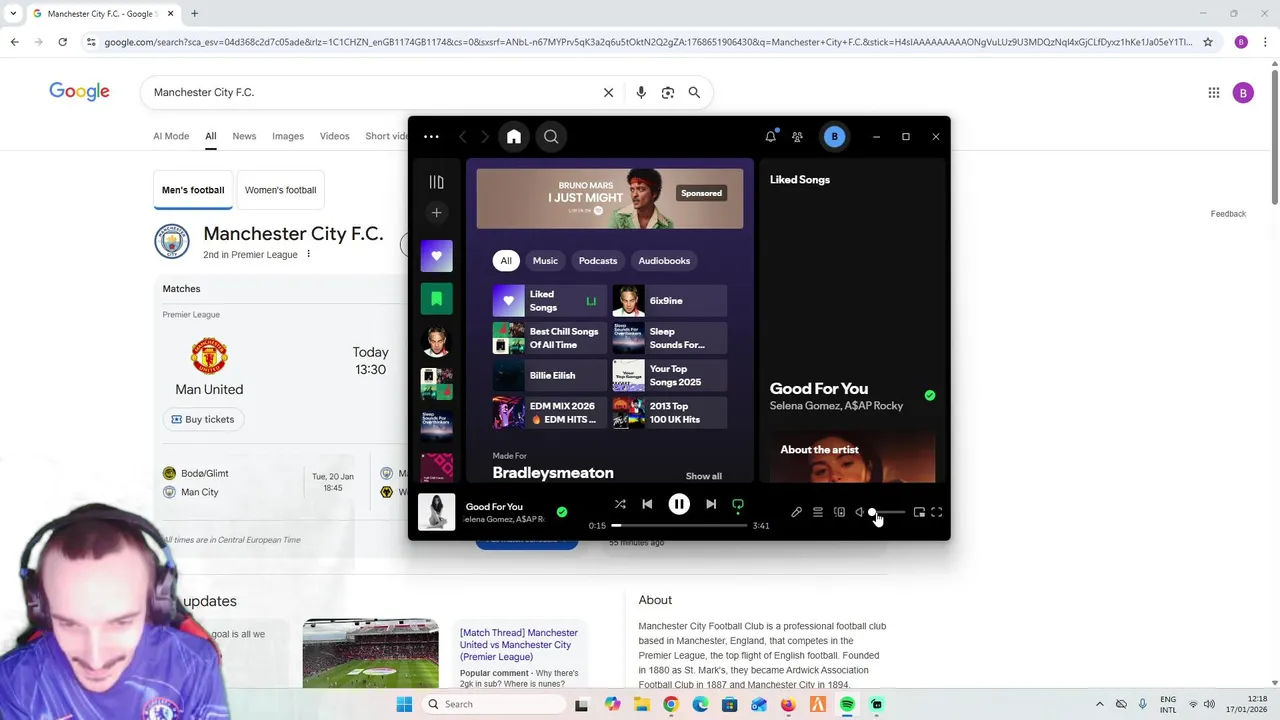Viewport: 1280px width, 720px height.
Task: Open more options beside Premier League standing
Action: 308,254
